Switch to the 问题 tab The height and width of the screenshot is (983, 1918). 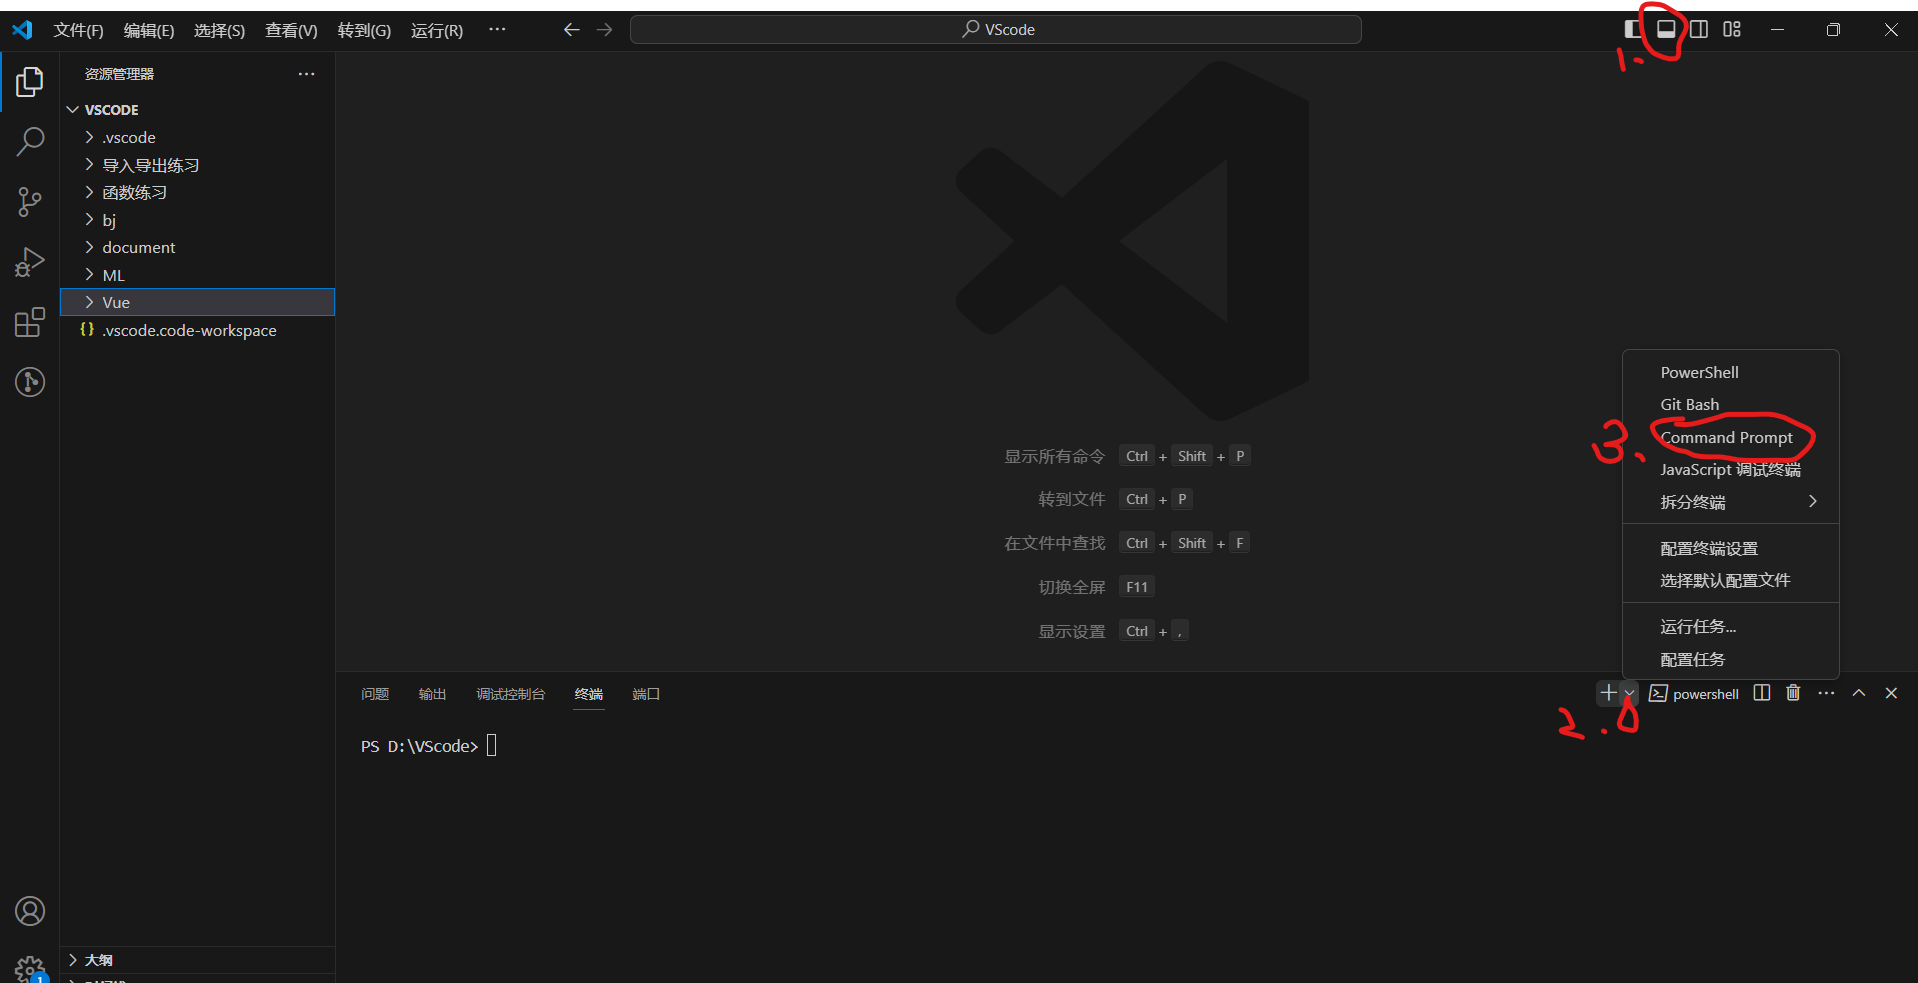(x=375, y=694)
